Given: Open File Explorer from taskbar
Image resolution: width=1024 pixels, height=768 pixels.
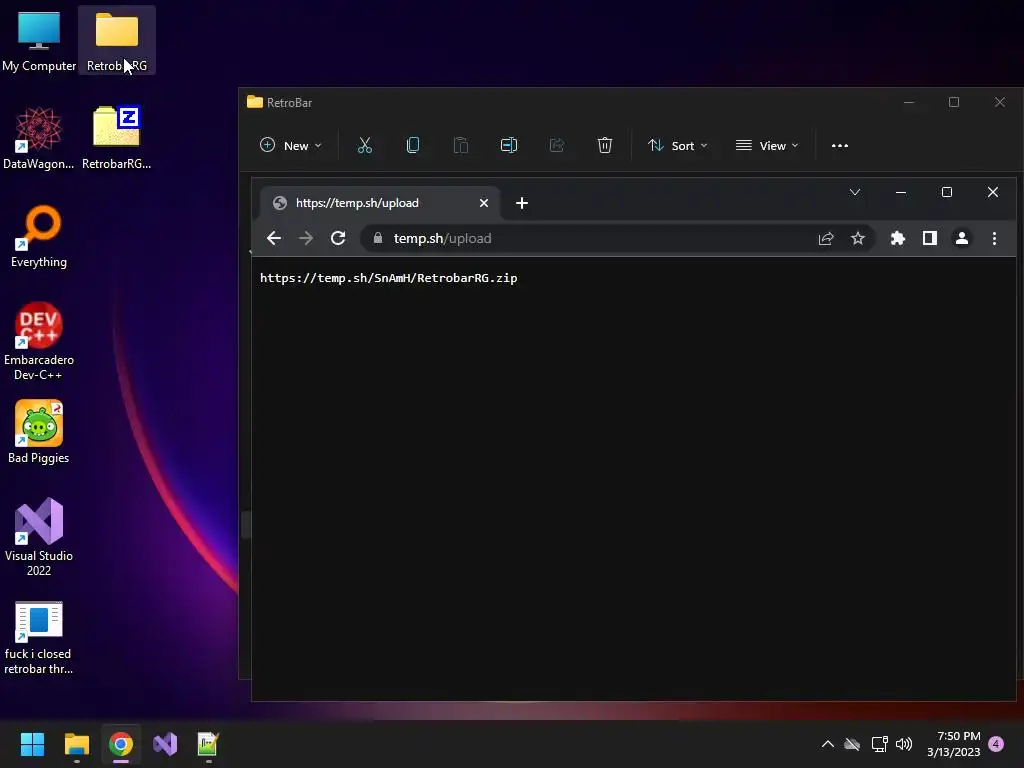Looking at the screenshot, I should point(76,744).
